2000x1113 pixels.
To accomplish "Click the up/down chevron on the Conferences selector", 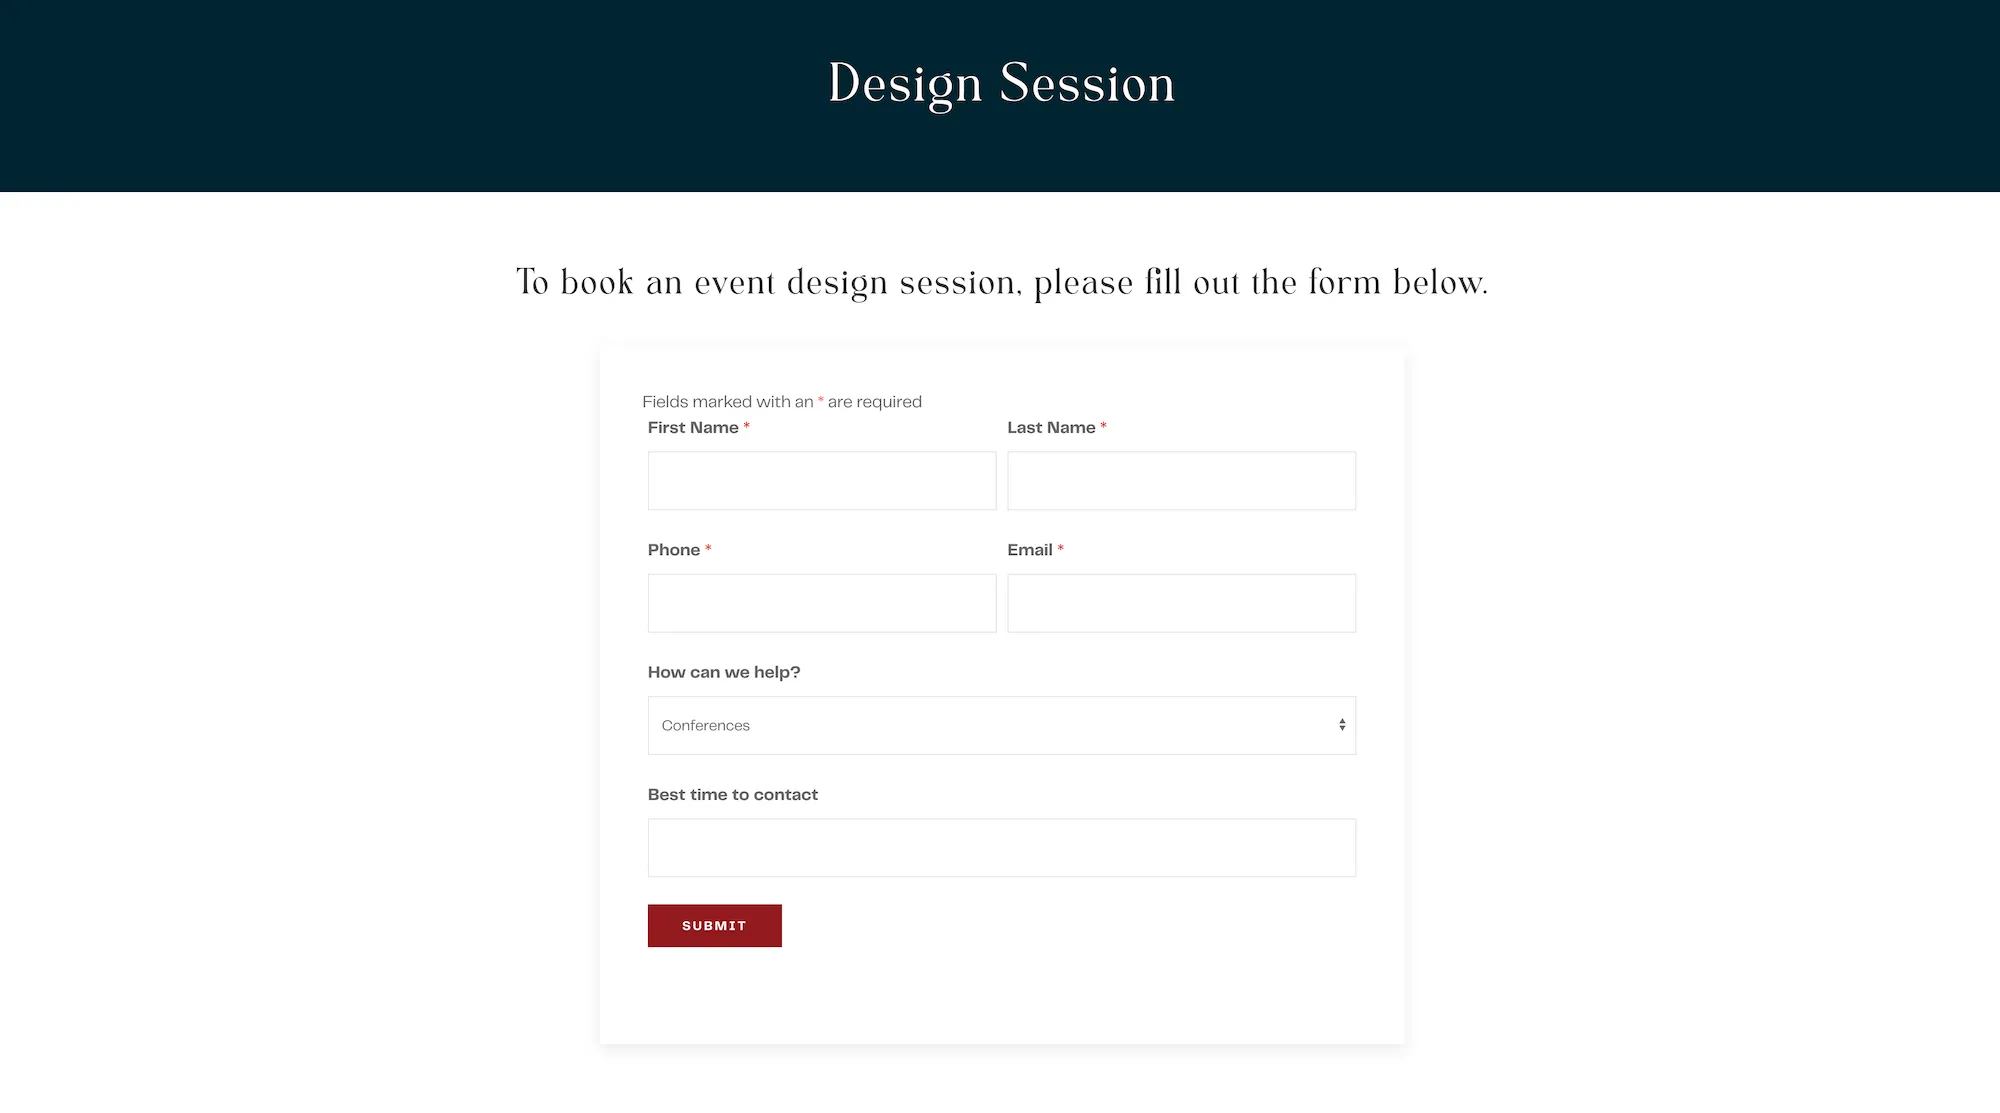I will click(x=1341, y=724).
